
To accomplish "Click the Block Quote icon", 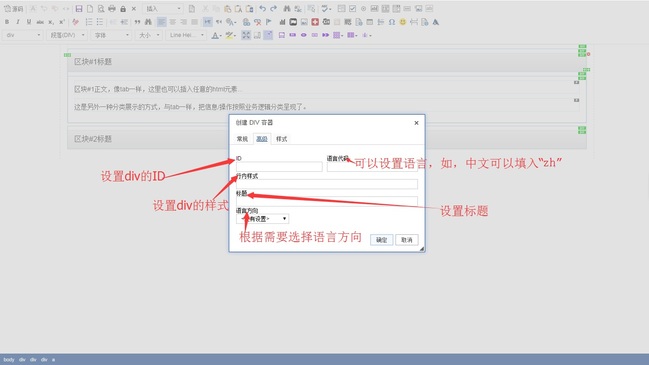I will click(x=137, y=22).
